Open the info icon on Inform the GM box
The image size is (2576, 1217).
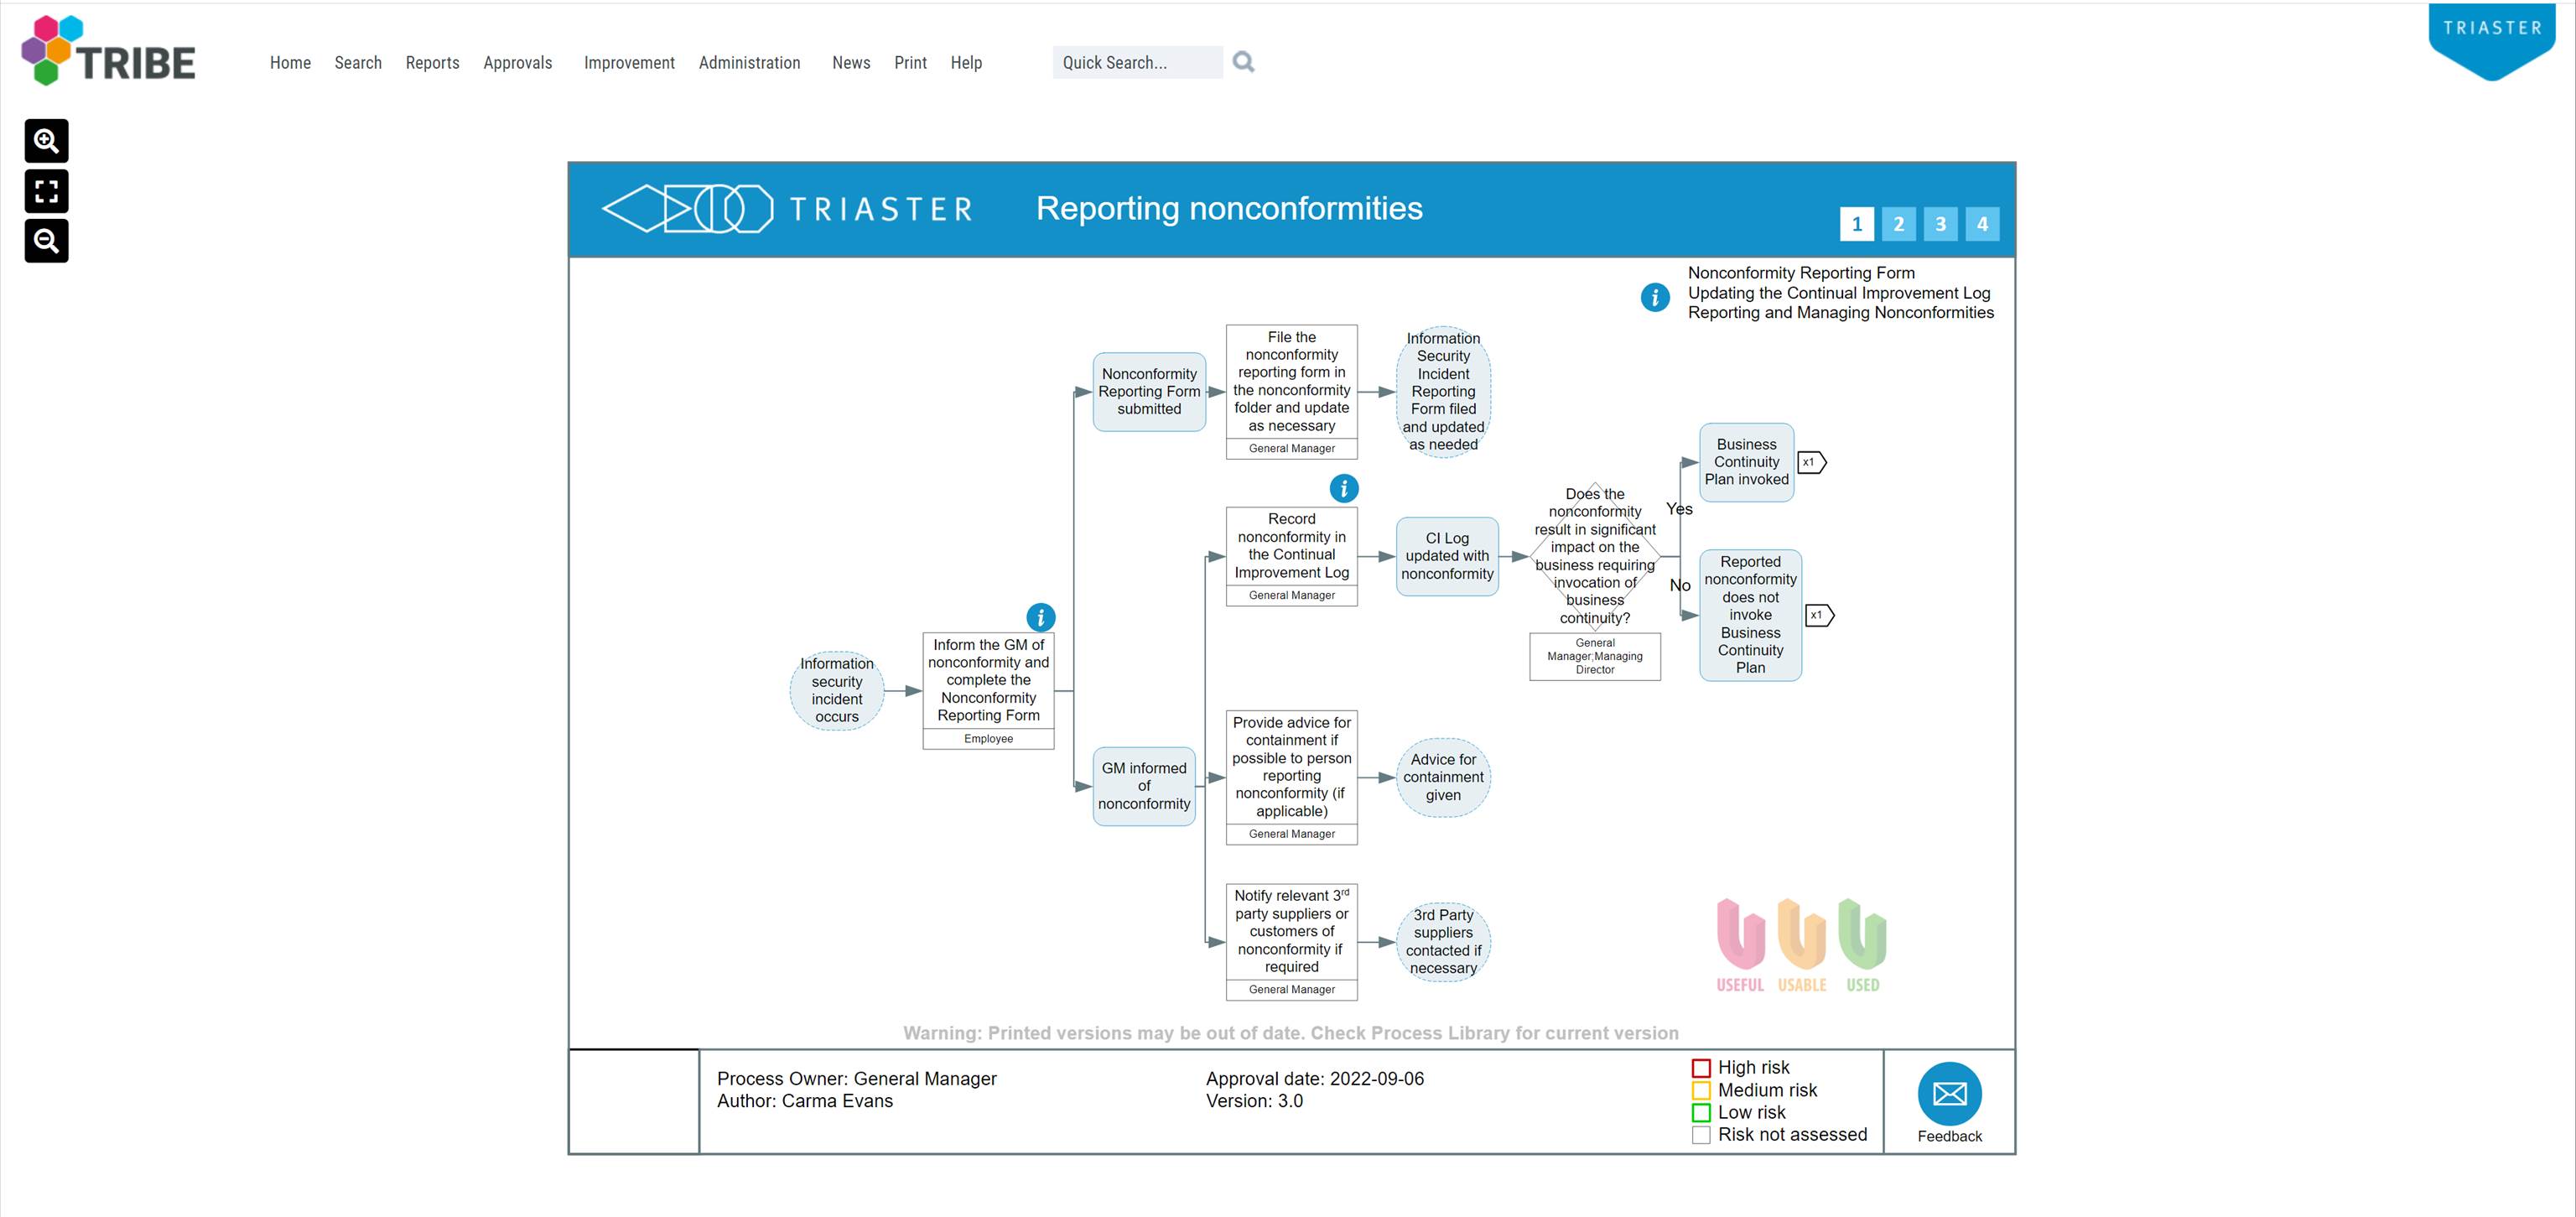coord(1040,617)
